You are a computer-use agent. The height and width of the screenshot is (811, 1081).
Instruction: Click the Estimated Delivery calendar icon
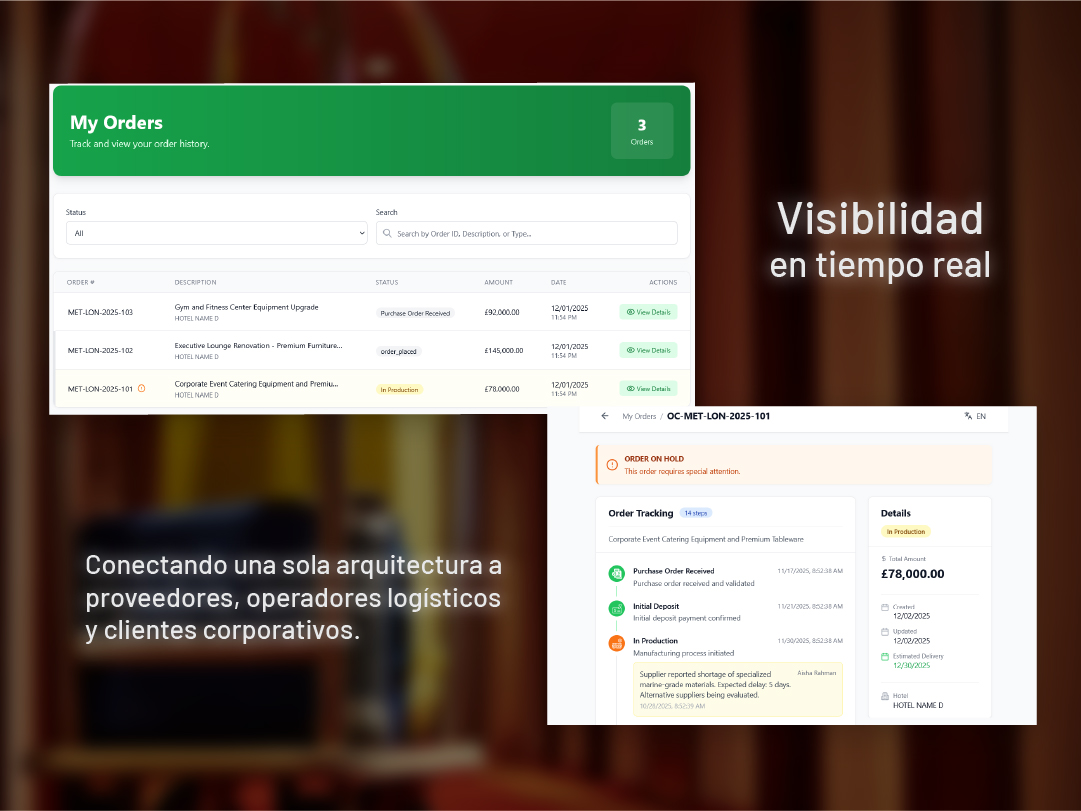coord(885,657)
